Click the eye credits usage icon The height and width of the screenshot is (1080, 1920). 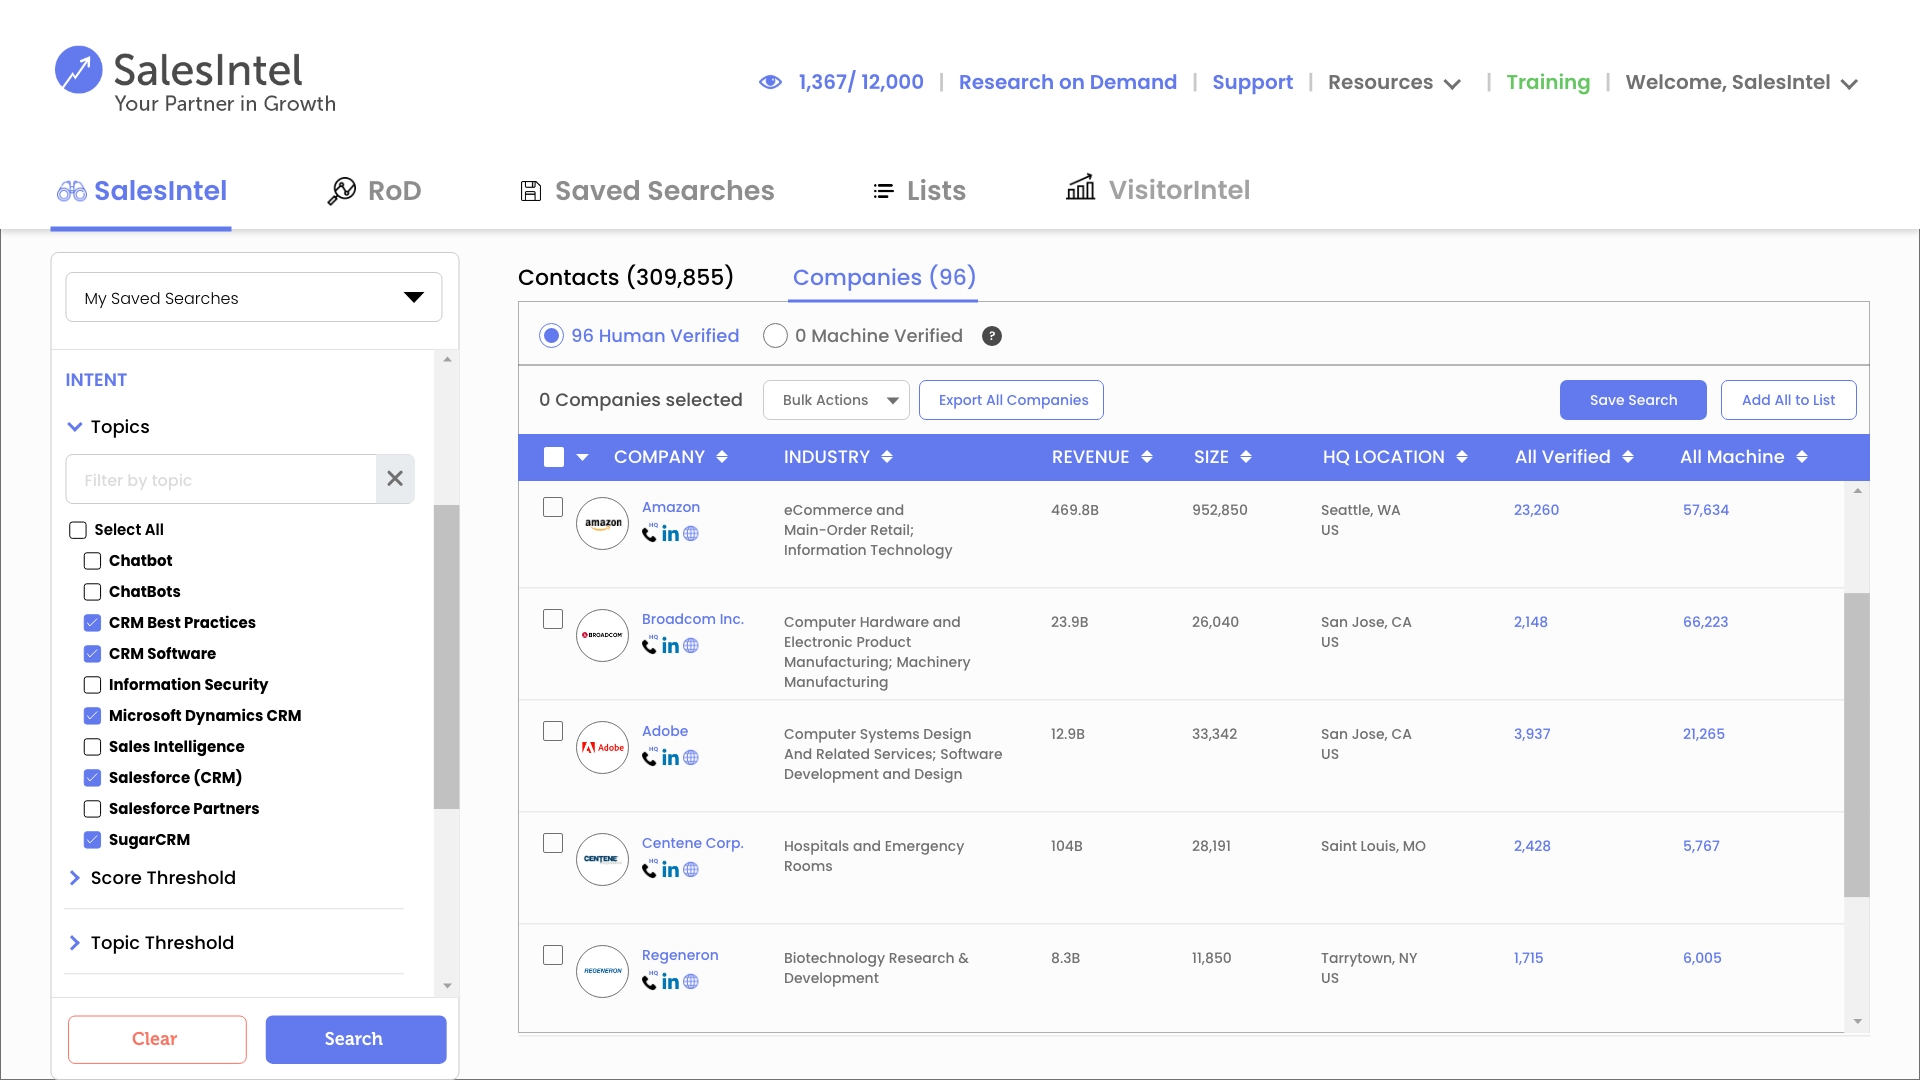point(770,82)
